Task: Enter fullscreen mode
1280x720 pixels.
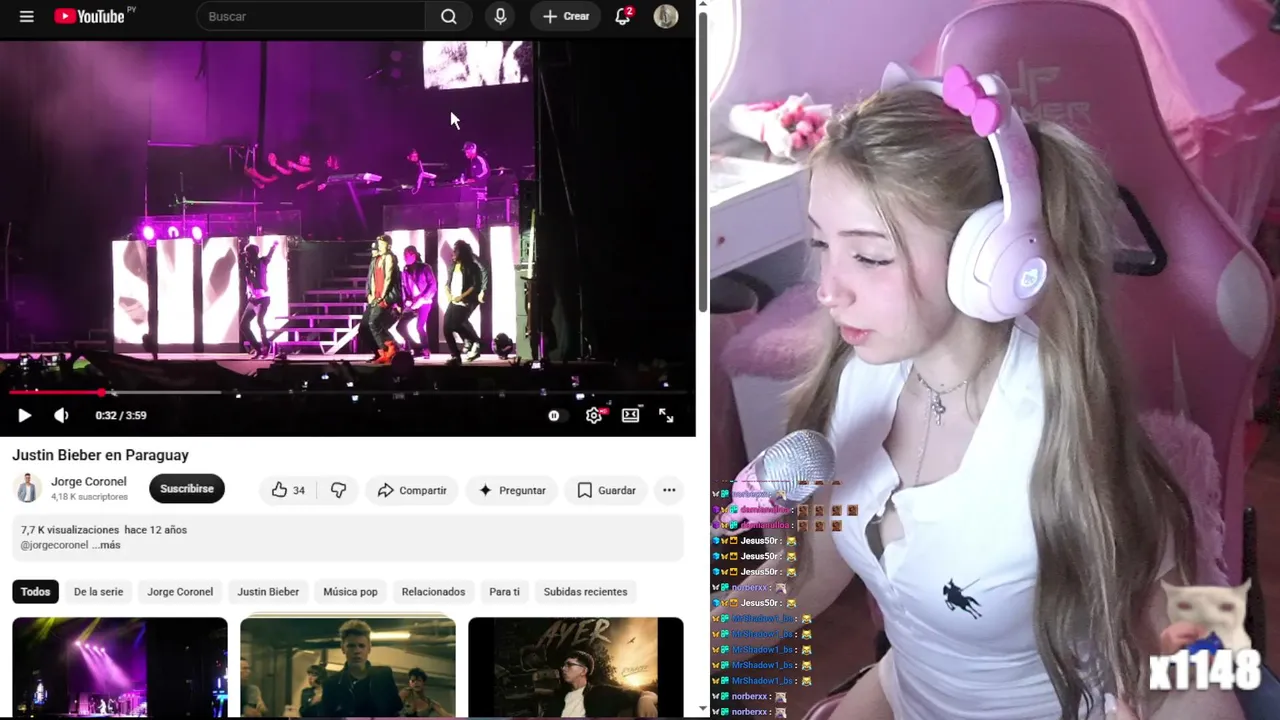Action: click(x=666, y=415)
